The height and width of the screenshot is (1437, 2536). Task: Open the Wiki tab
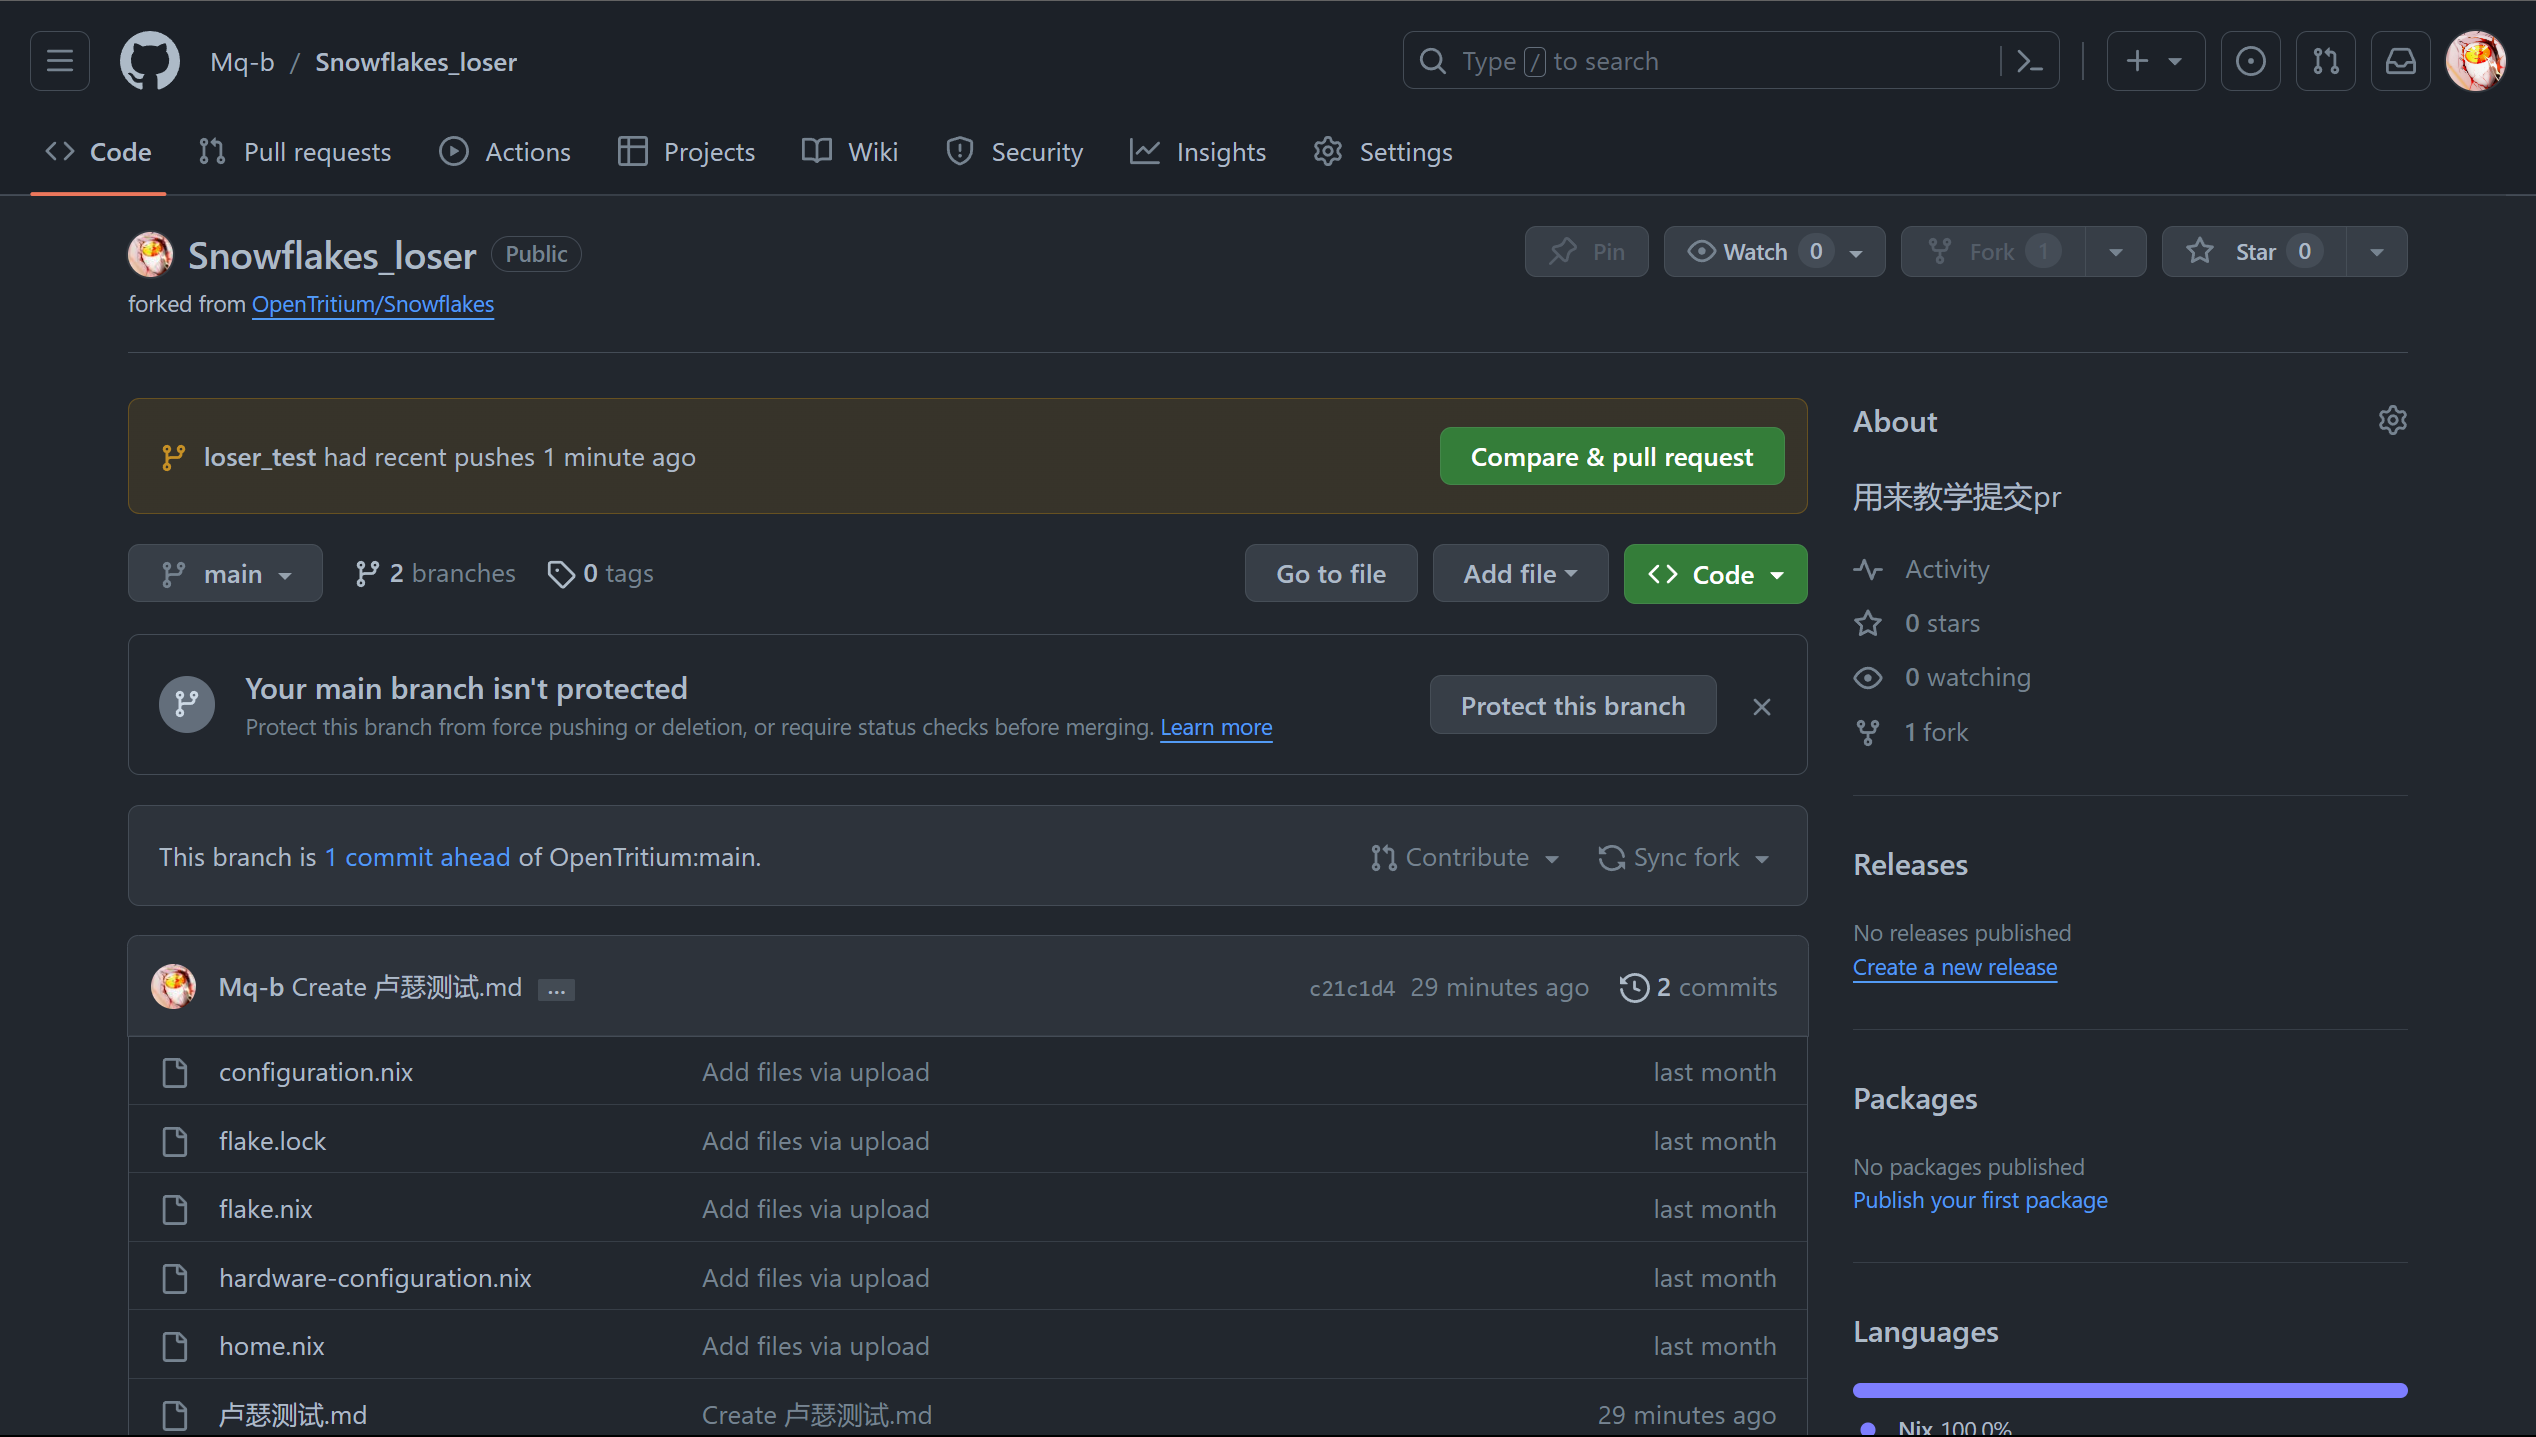(x=850, y=152)
